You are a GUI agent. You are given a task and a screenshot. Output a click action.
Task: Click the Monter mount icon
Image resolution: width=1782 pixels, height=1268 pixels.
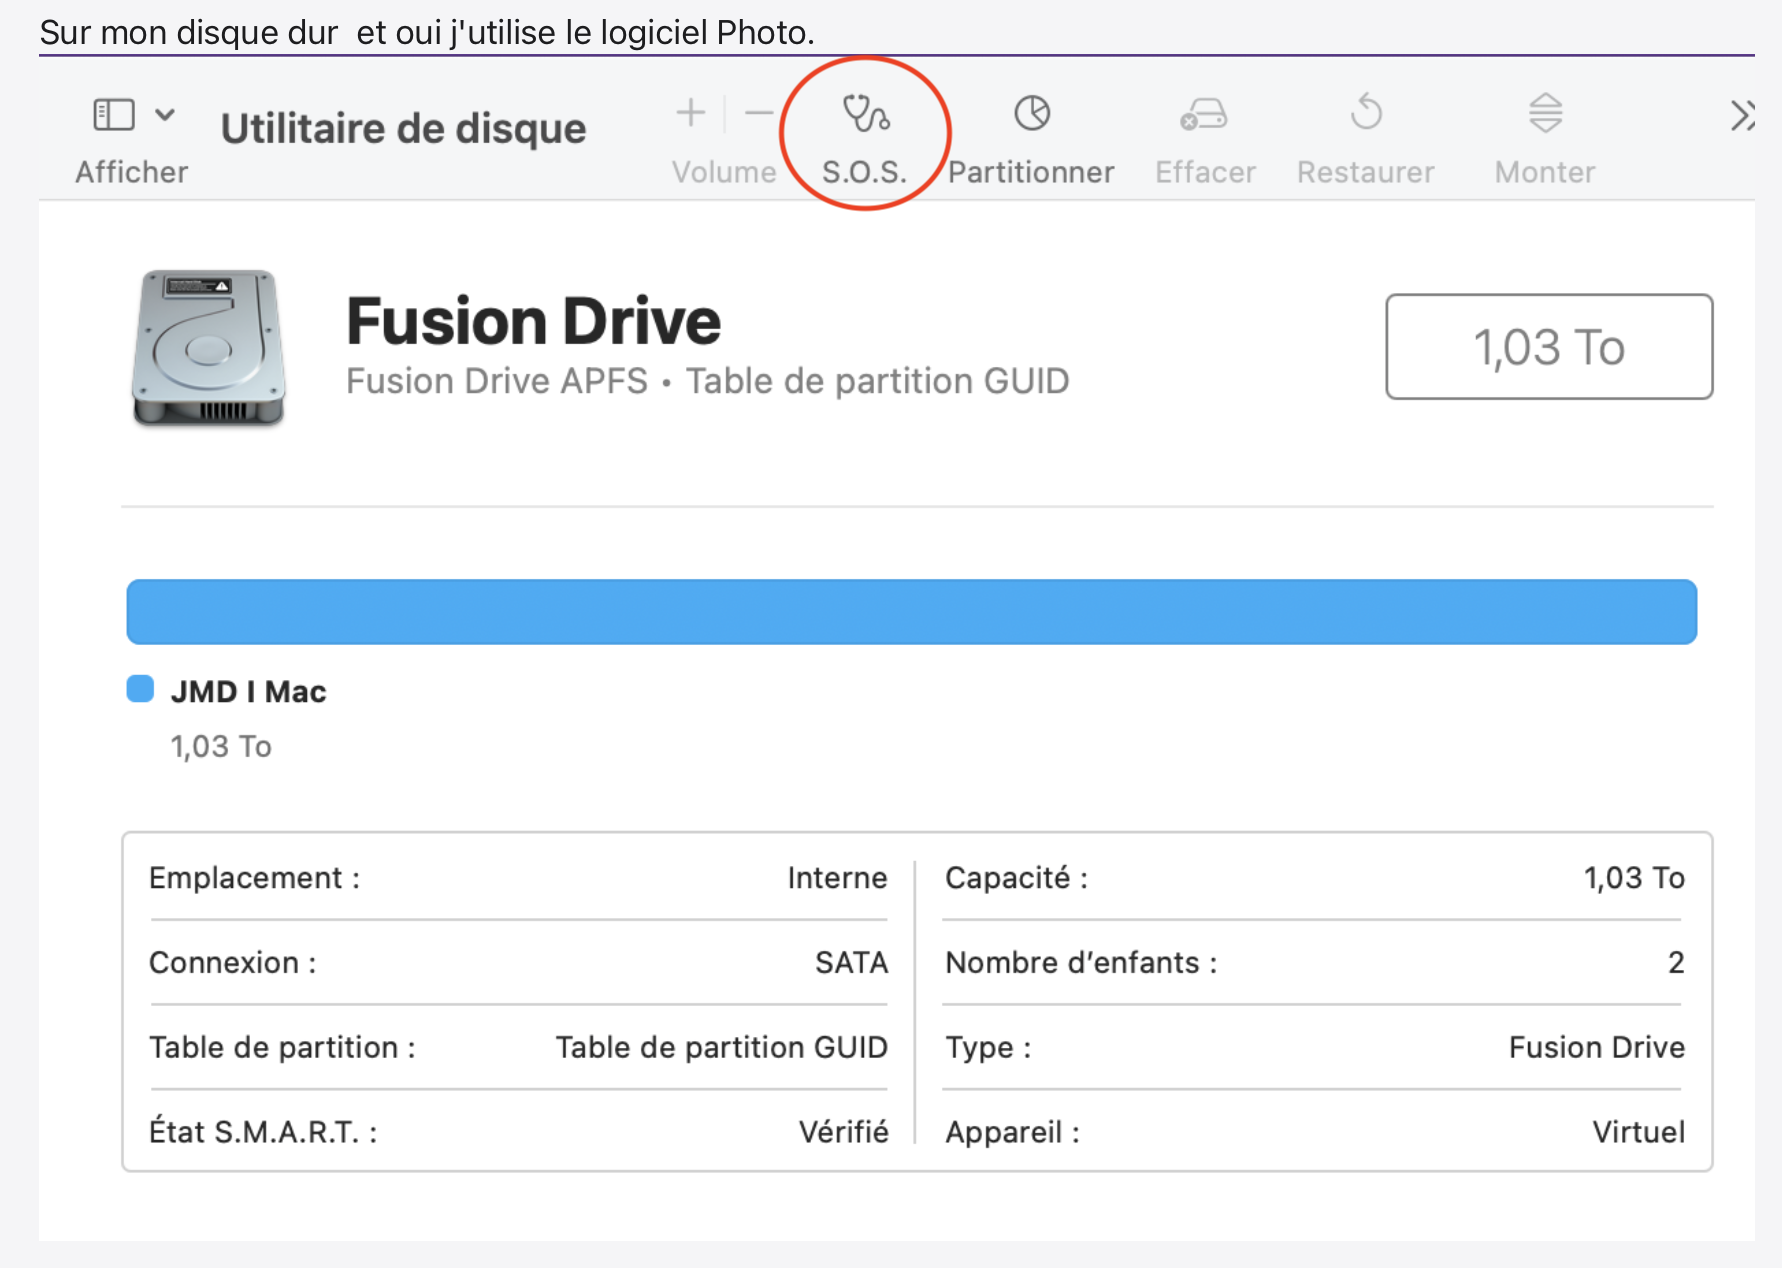click(x=1545, y=113)
